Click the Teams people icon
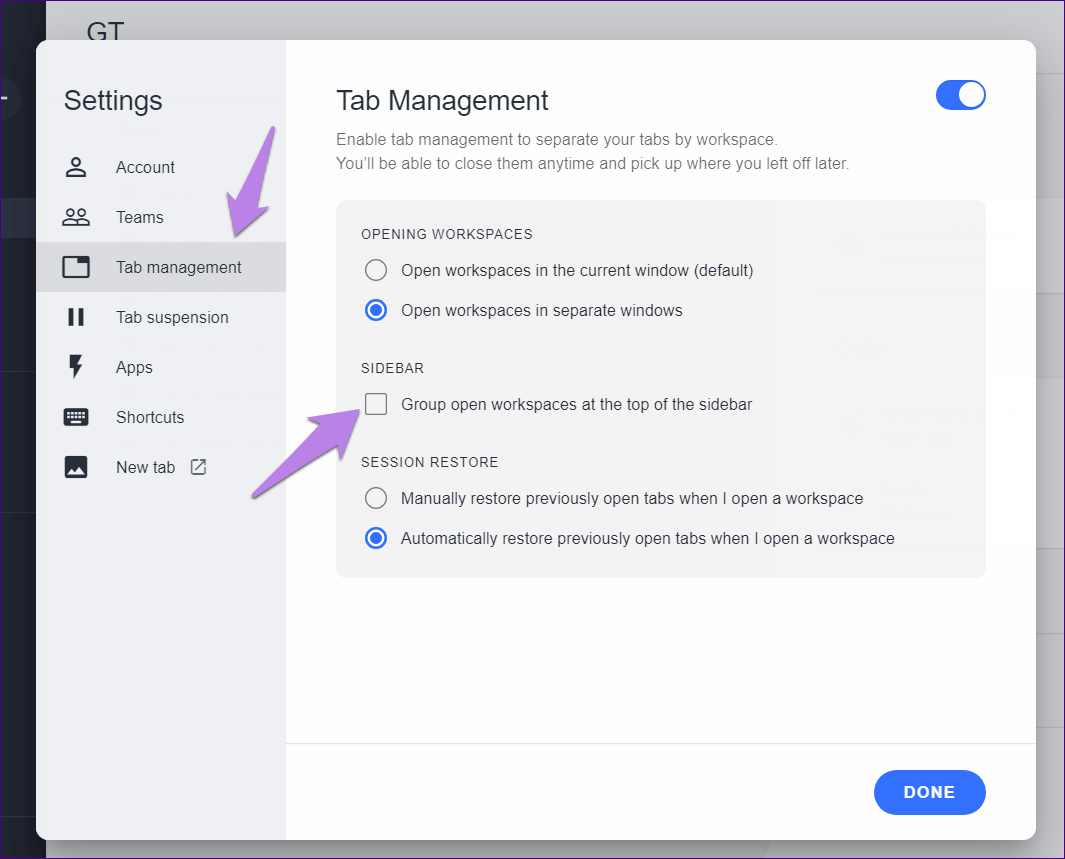1065x859 pixels. click(x=75, y=217)
